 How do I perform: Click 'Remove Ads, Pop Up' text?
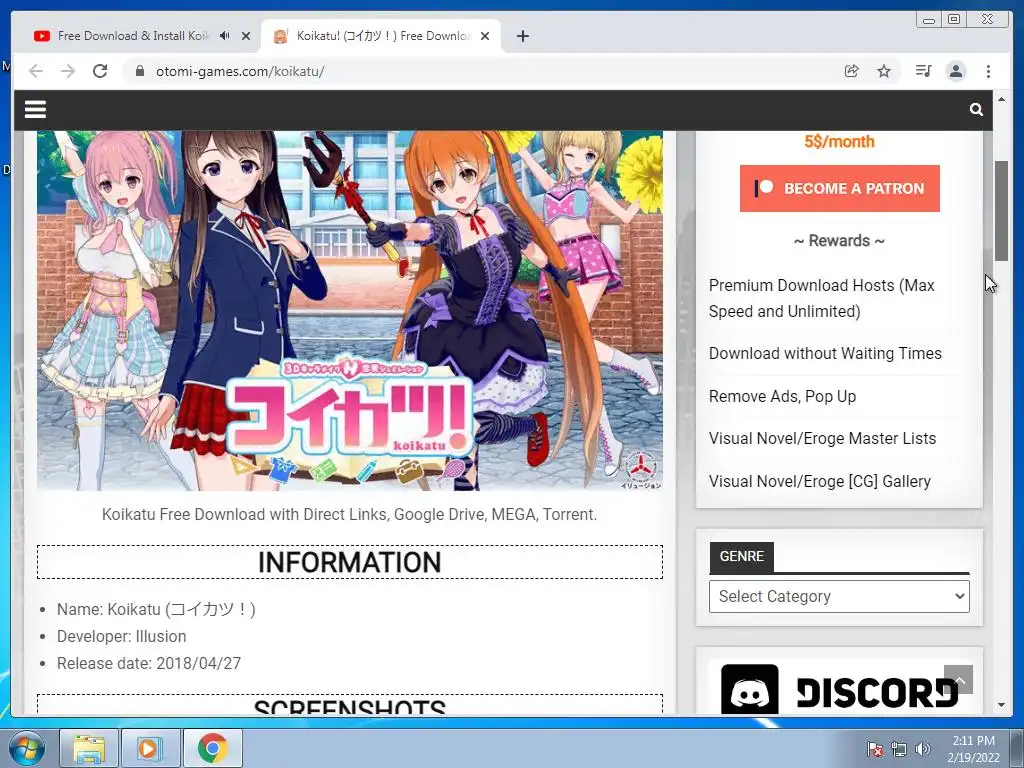[x=782, y=396]
